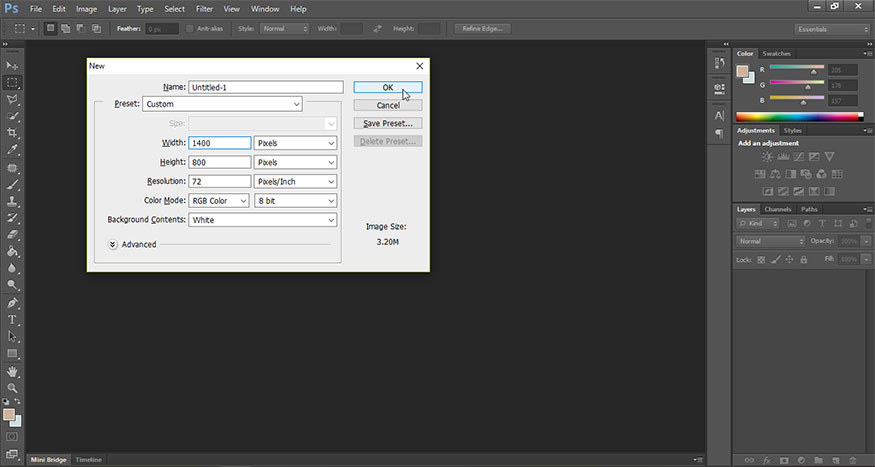Select the Paint Bucket tool
The height and width of the screenshot is (467, 875).
tap(12, 252)
